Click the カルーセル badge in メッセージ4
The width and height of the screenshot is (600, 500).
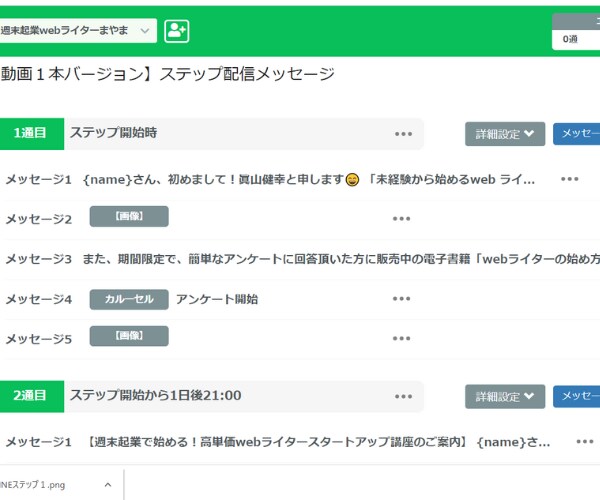coord(129,299)
